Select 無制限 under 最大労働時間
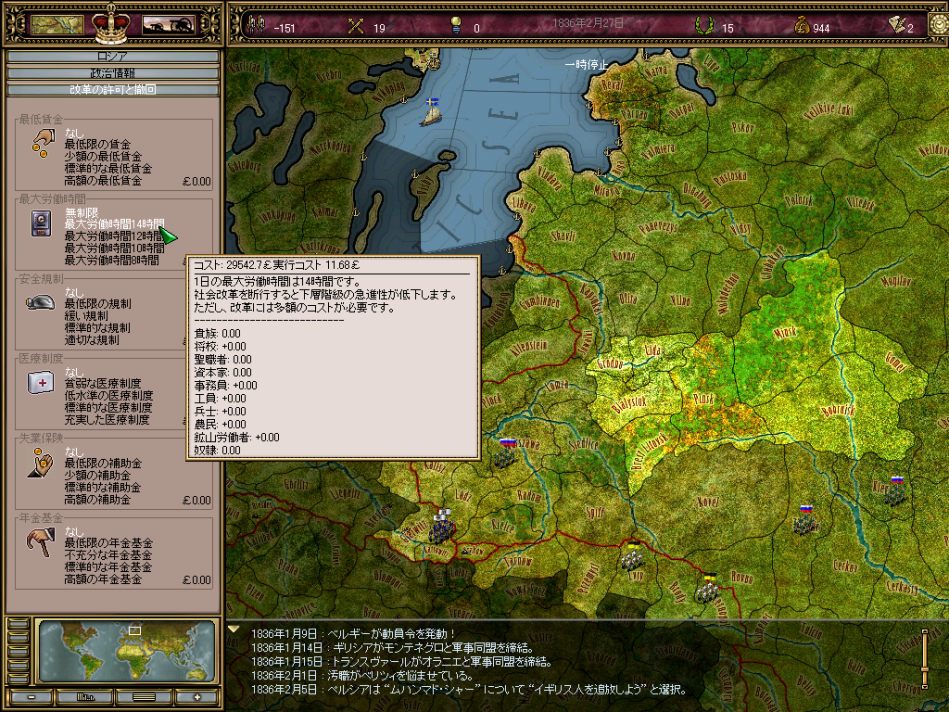The image size is (949, 712). 81,213
